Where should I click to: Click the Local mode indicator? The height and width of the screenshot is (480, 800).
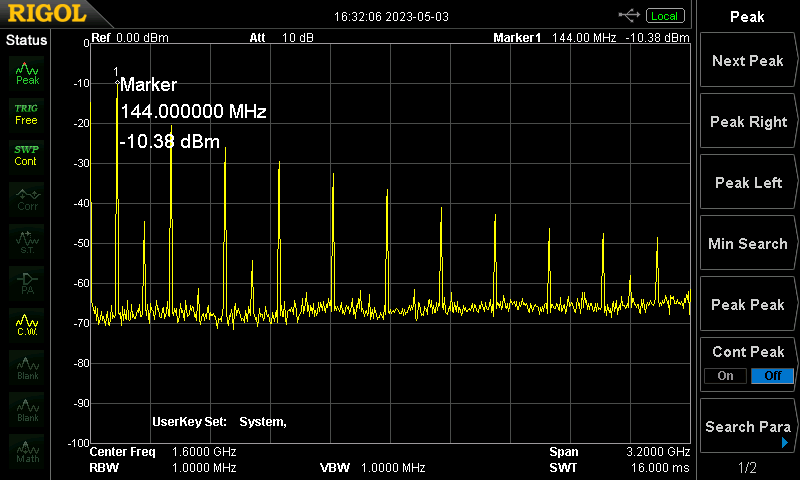[664, 15]
